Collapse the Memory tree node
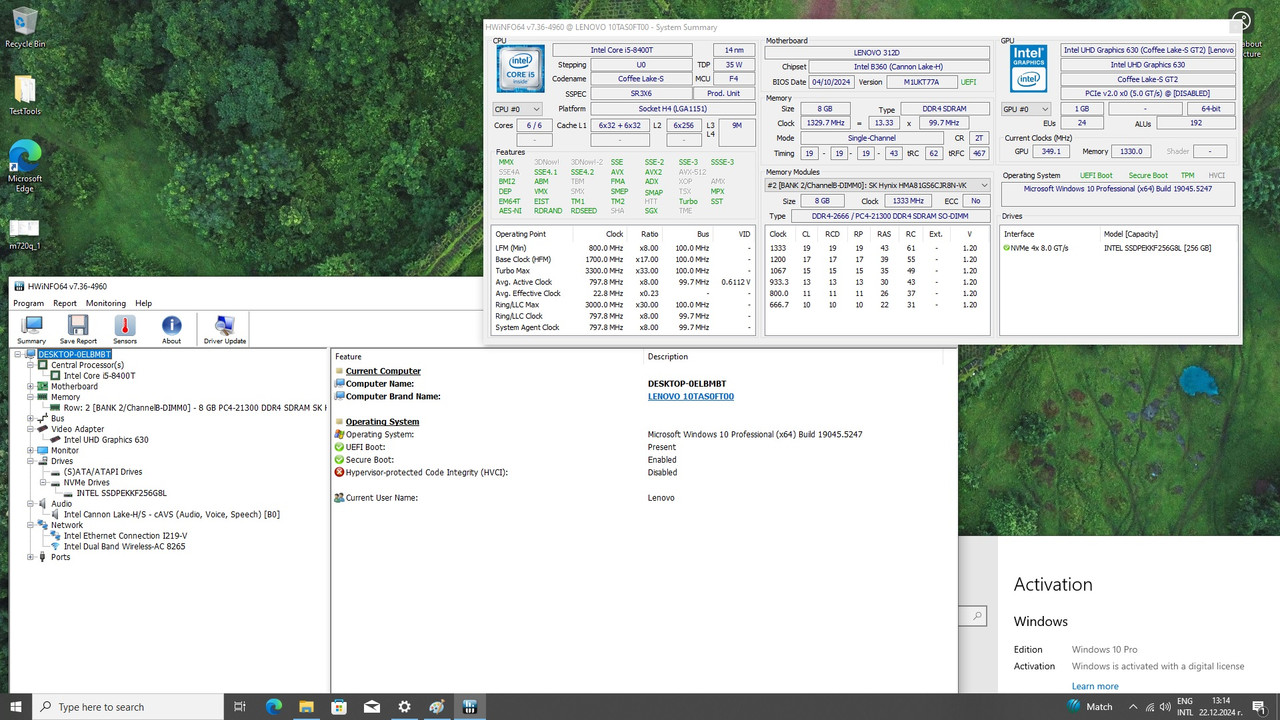Screen dimensions: 1280x720 click(30, 397)
